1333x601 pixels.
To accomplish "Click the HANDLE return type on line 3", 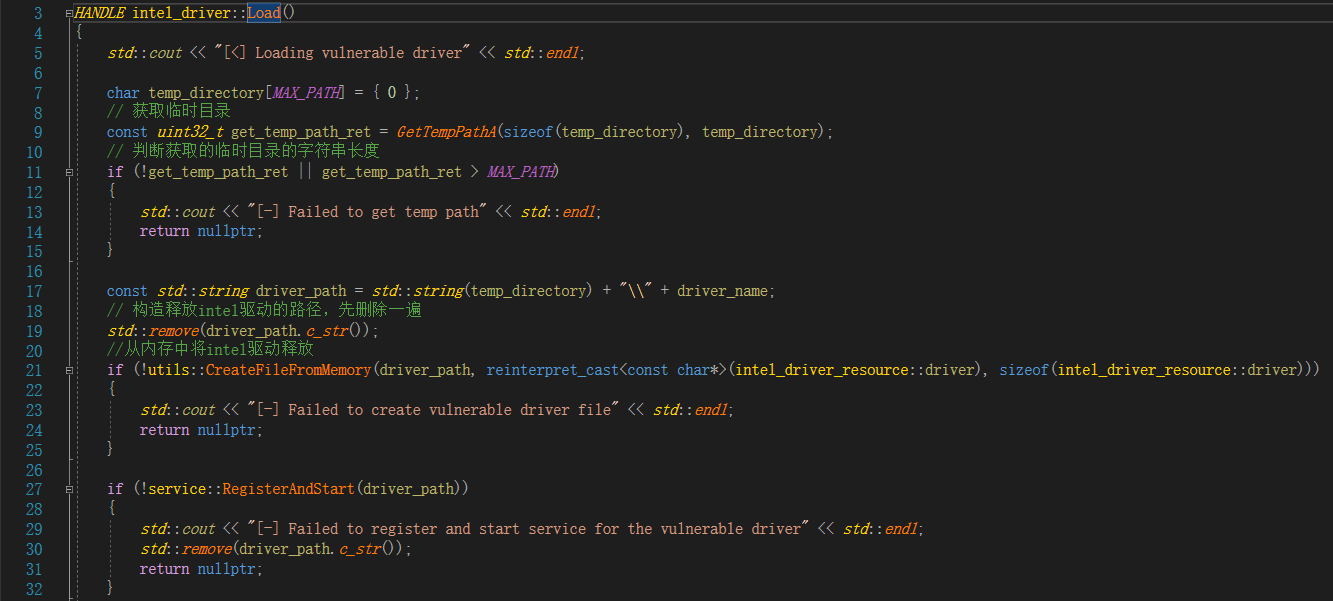I will pos(99,13).
